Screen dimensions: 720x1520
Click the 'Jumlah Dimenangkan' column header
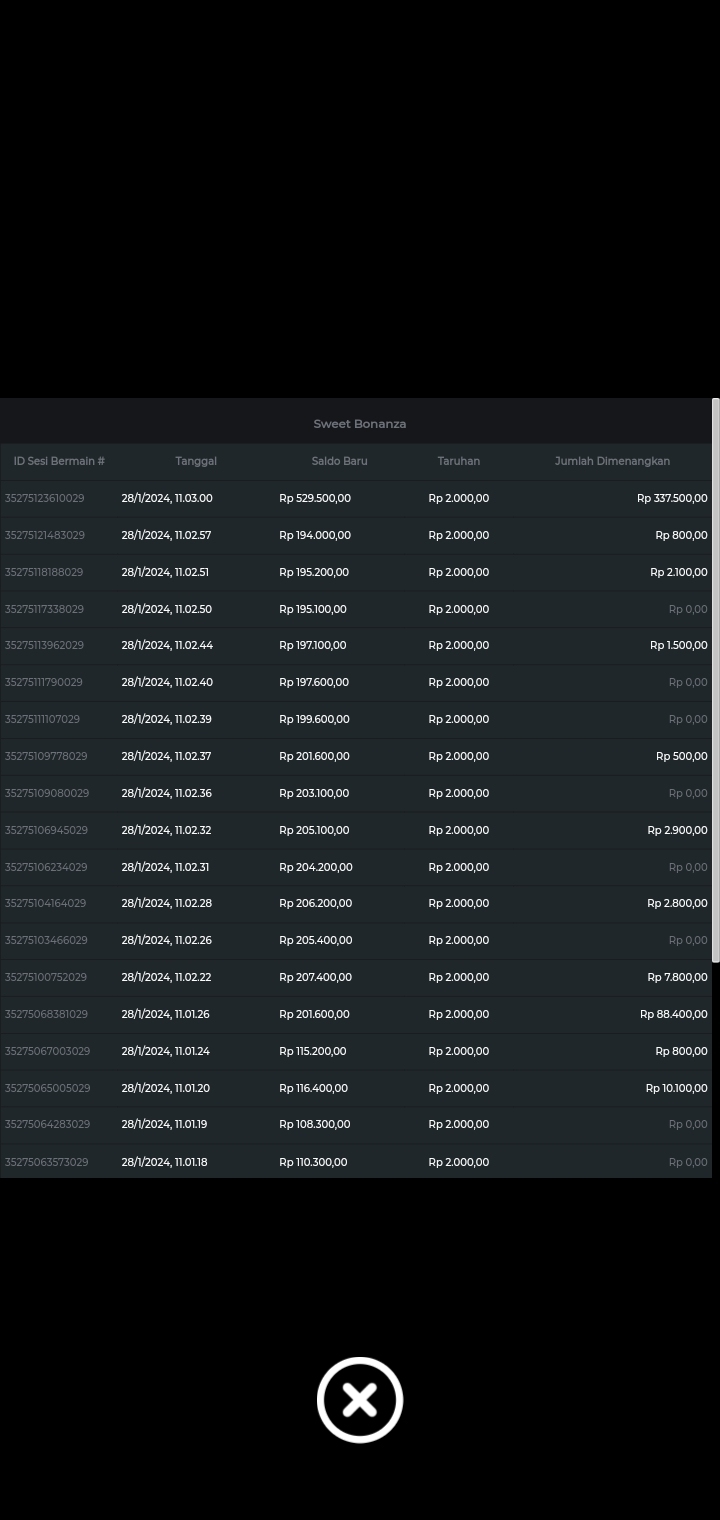point(612,461)
